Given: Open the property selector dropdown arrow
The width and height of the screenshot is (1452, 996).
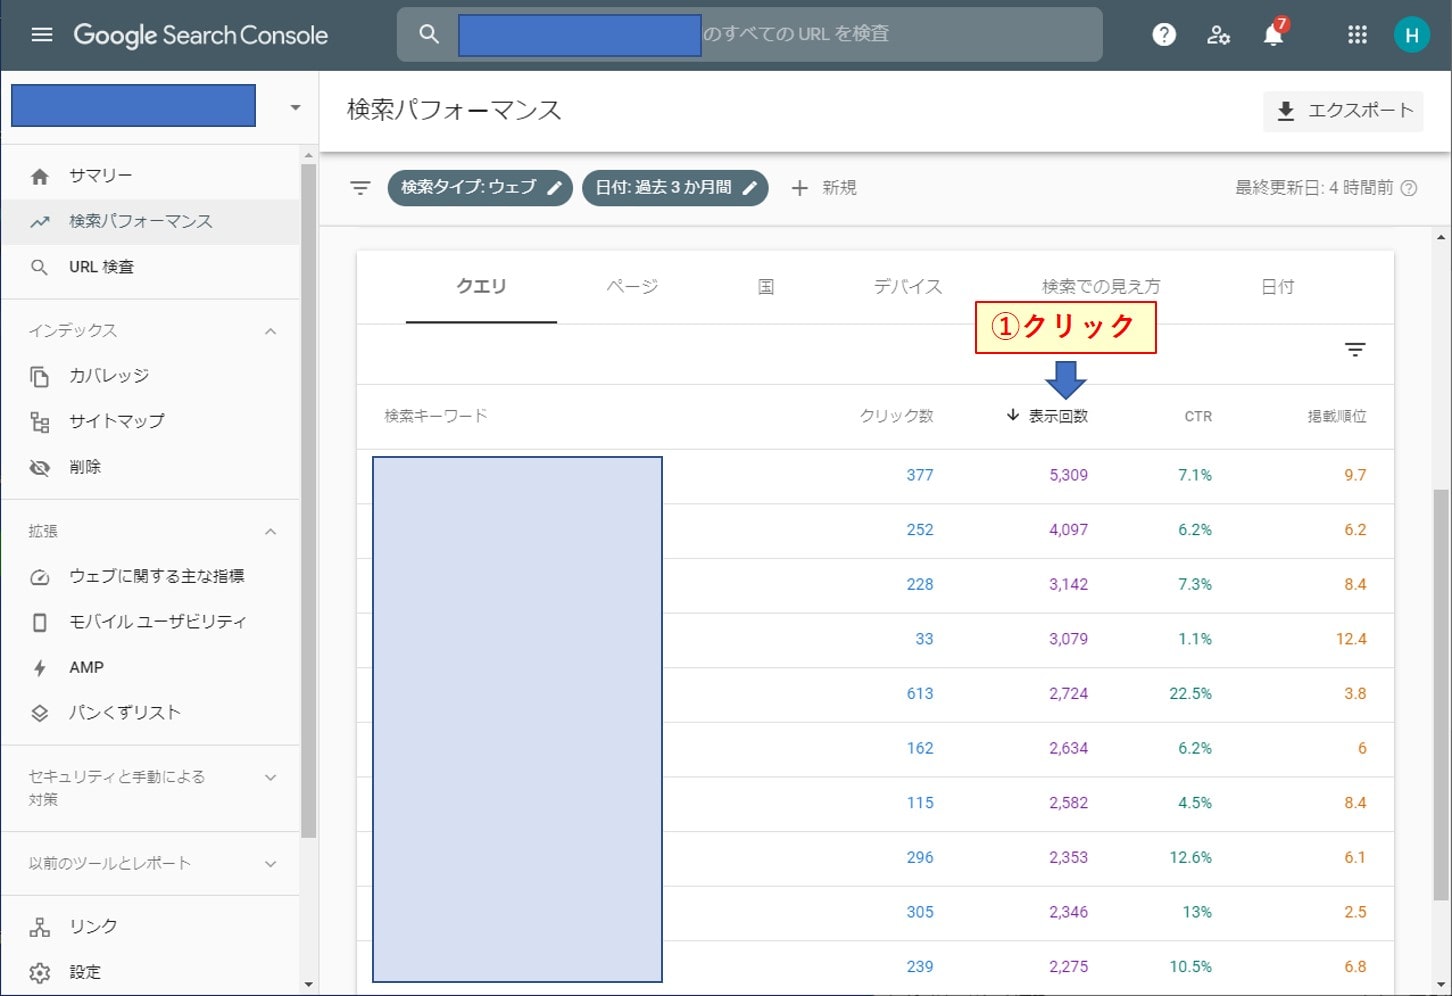Looking at the screenshot, I should tap(295, 107).
